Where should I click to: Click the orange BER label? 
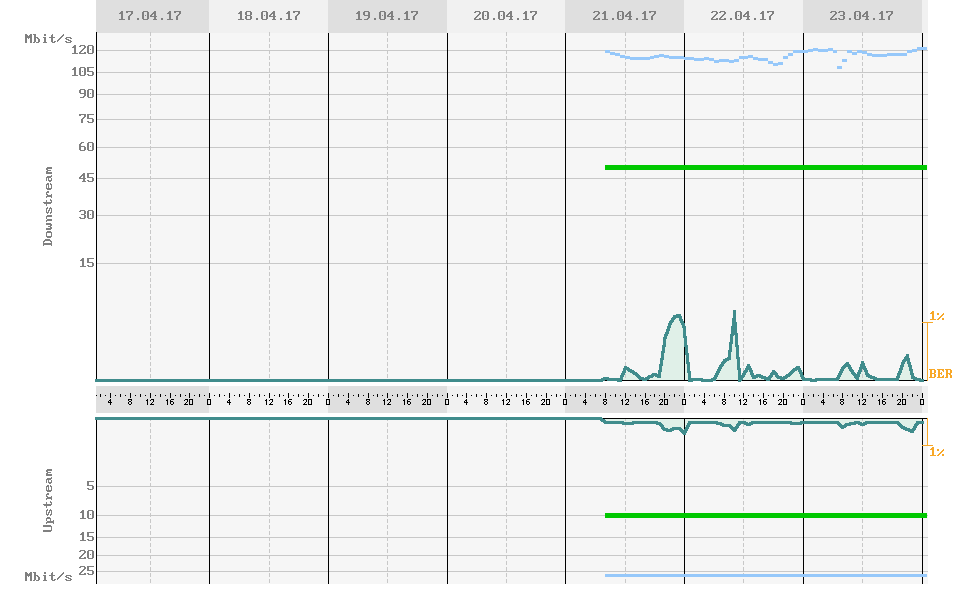click(940, 374)
